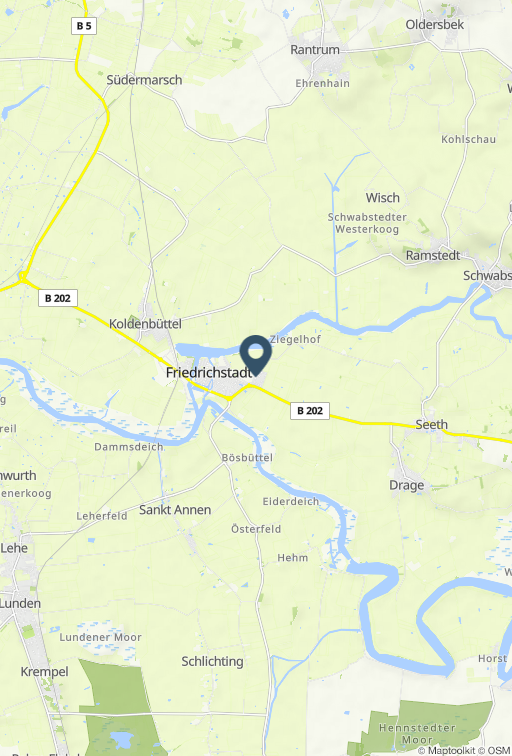This screenshot has height=756, width=512.
Task: Click the Rantrum village label
Action: pos(315,50)
